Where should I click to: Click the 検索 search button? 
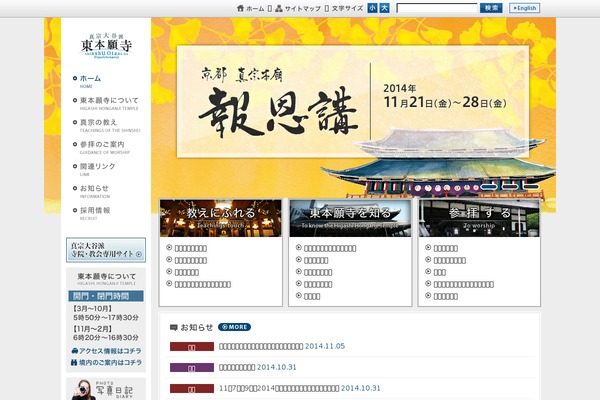coord(491,8)
